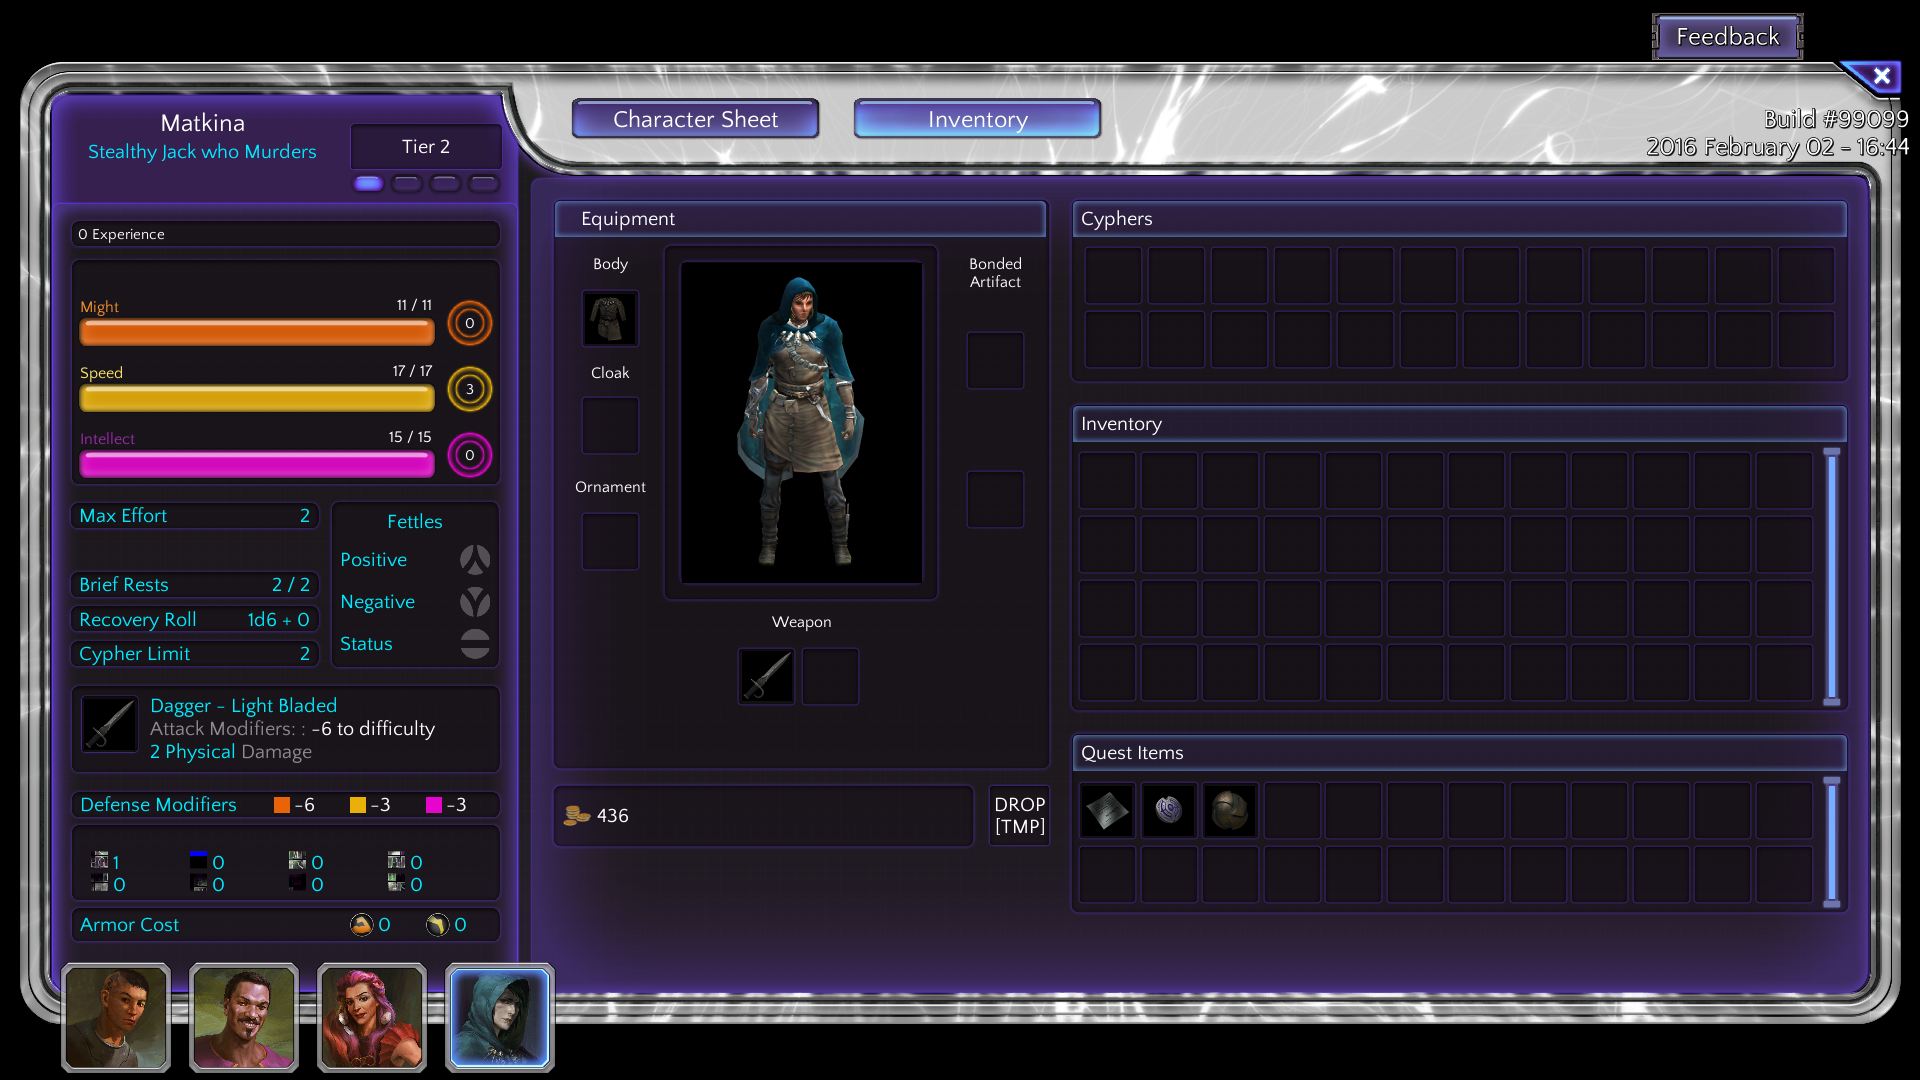Screen dimensions: 1920x1080
Task: Click the Might pool bar
Action: pyautogui.click(x=257, y=333)
